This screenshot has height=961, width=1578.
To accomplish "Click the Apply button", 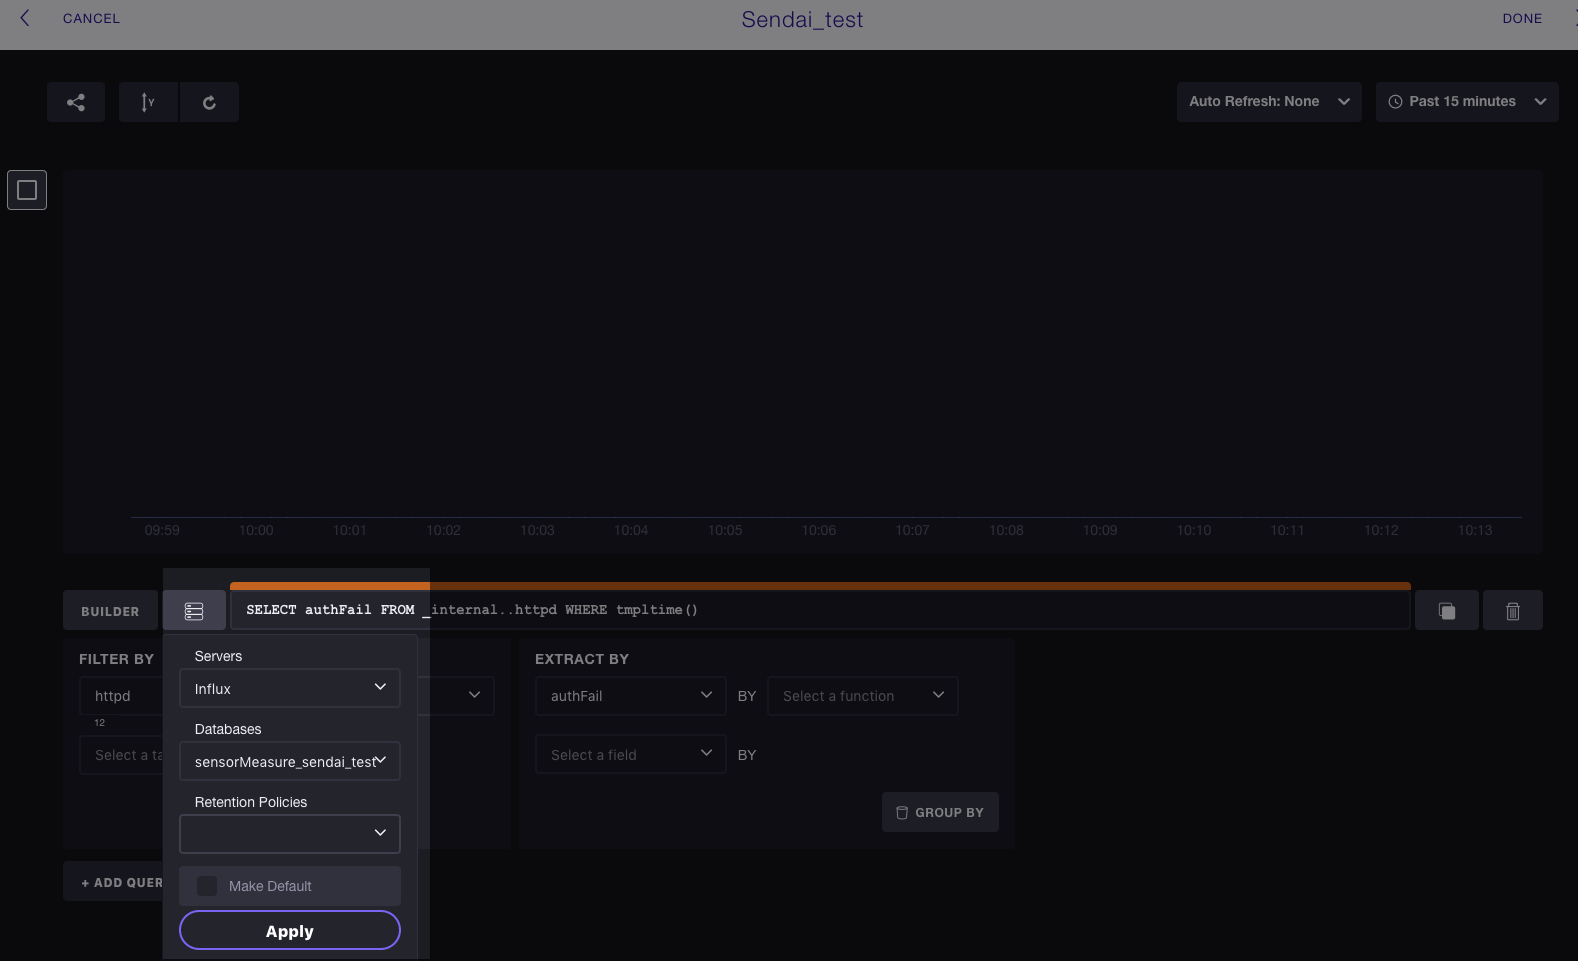I will point(290,930).
